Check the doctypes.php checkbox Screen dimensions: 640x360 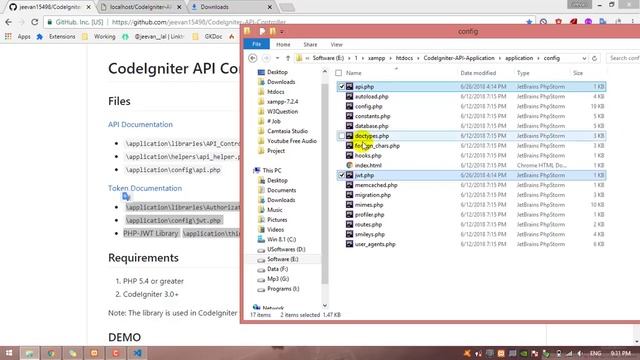click(342, 136)
